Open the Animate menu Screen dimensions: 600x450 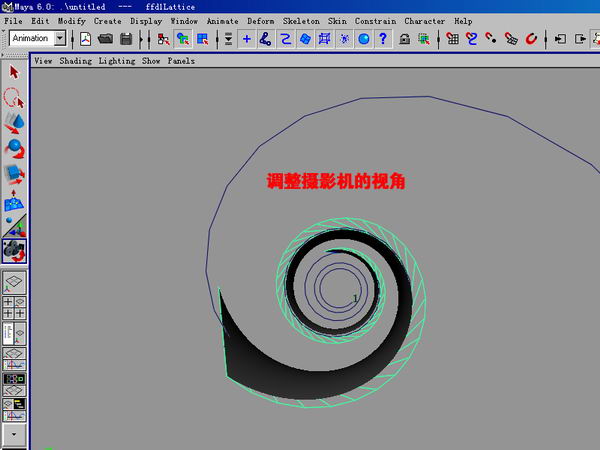coord(222,21)
